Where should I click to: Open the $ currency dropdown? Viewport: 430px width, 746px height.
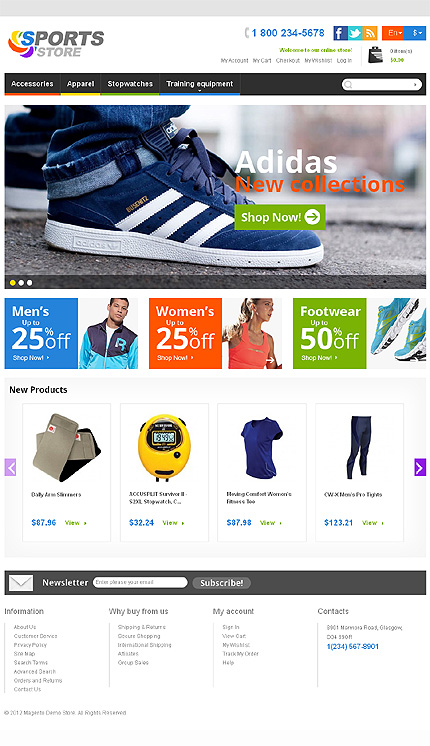coord(415,33)
